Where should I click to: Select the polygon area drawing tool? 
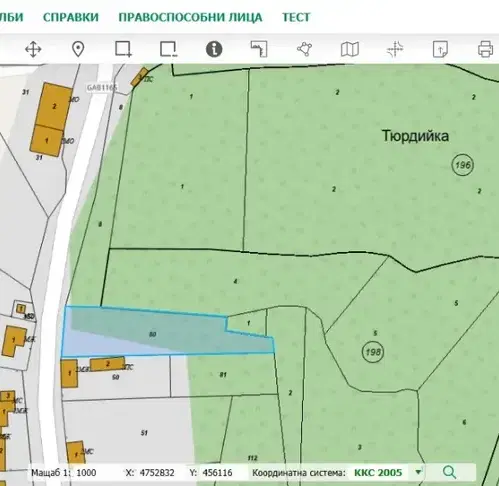(304, 49)
